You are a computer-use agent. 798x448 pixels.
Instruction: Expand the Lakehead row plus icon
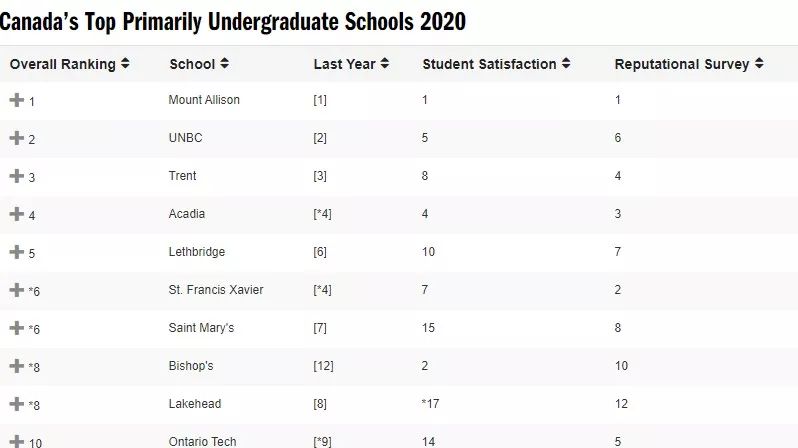tap(17, 404)
